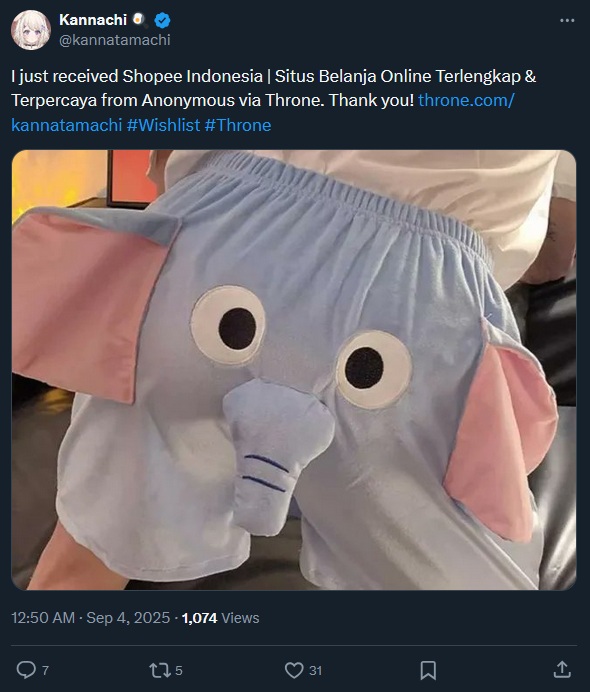Open the elephant shorts photo
This screenshot has height=692, width=590.
(294, 370)
